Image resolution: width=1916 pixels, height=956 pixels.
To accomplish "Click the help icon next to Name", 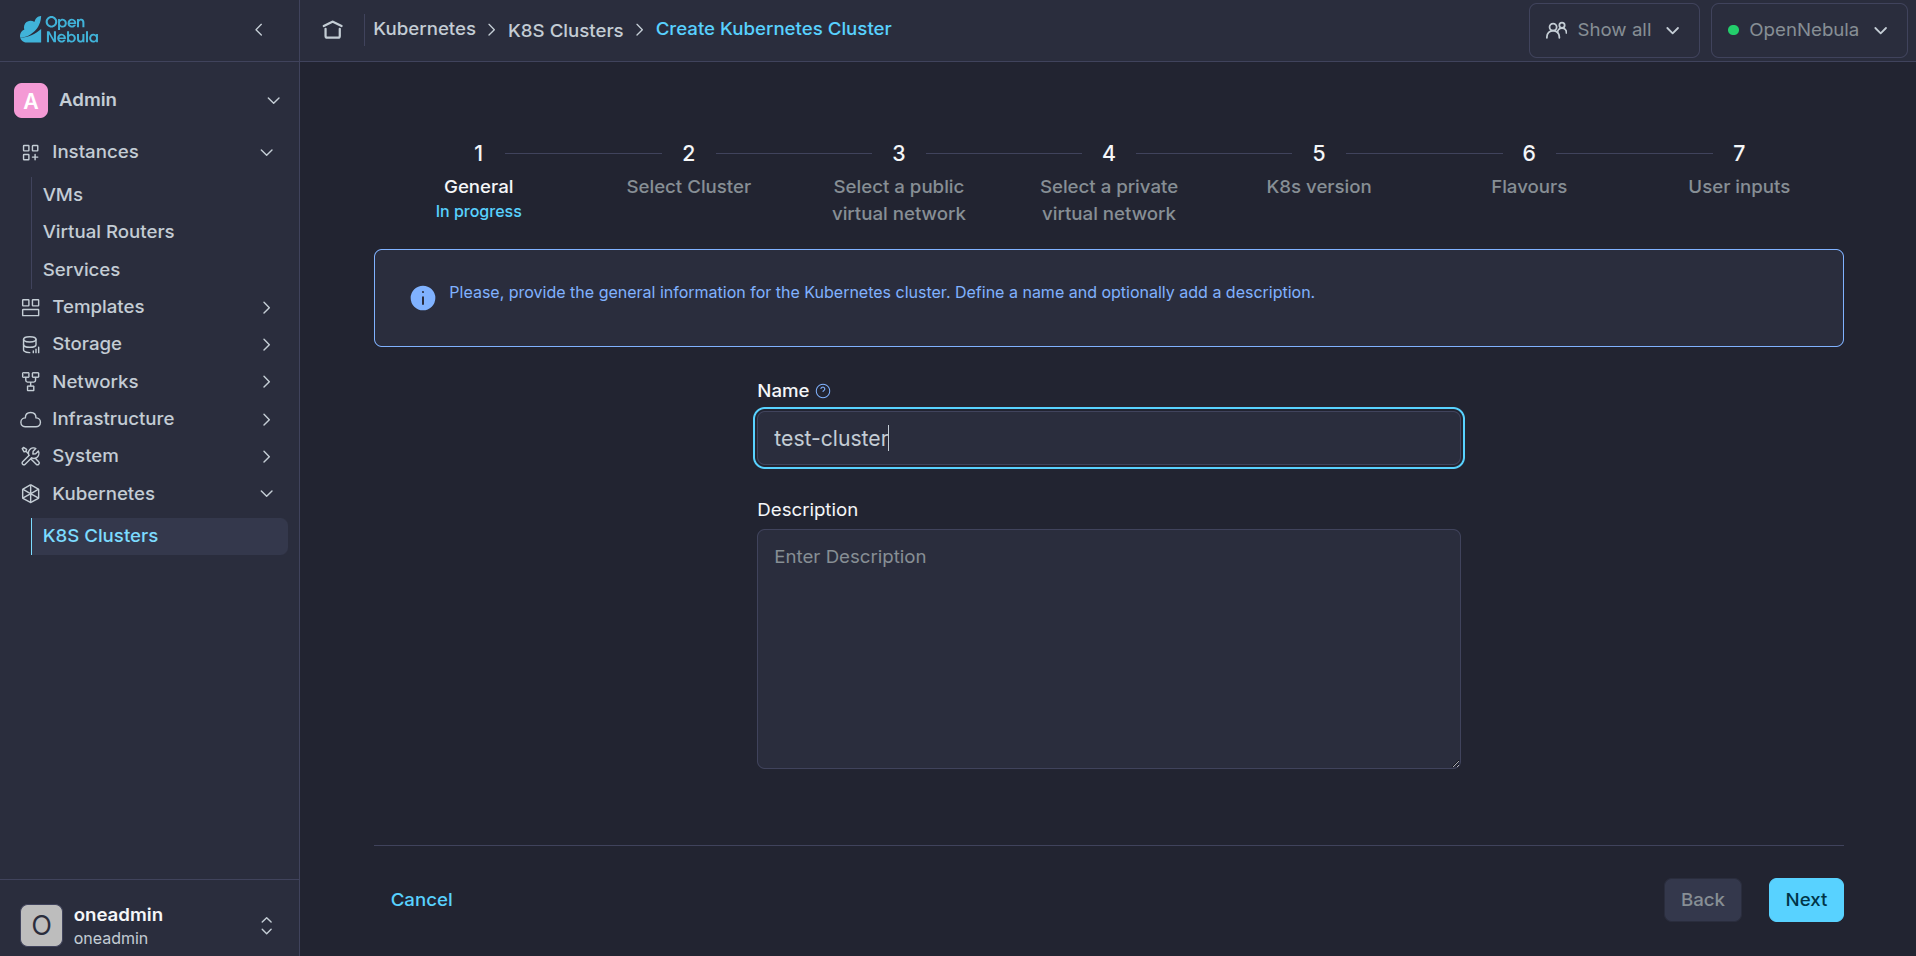I will (823, 391).
